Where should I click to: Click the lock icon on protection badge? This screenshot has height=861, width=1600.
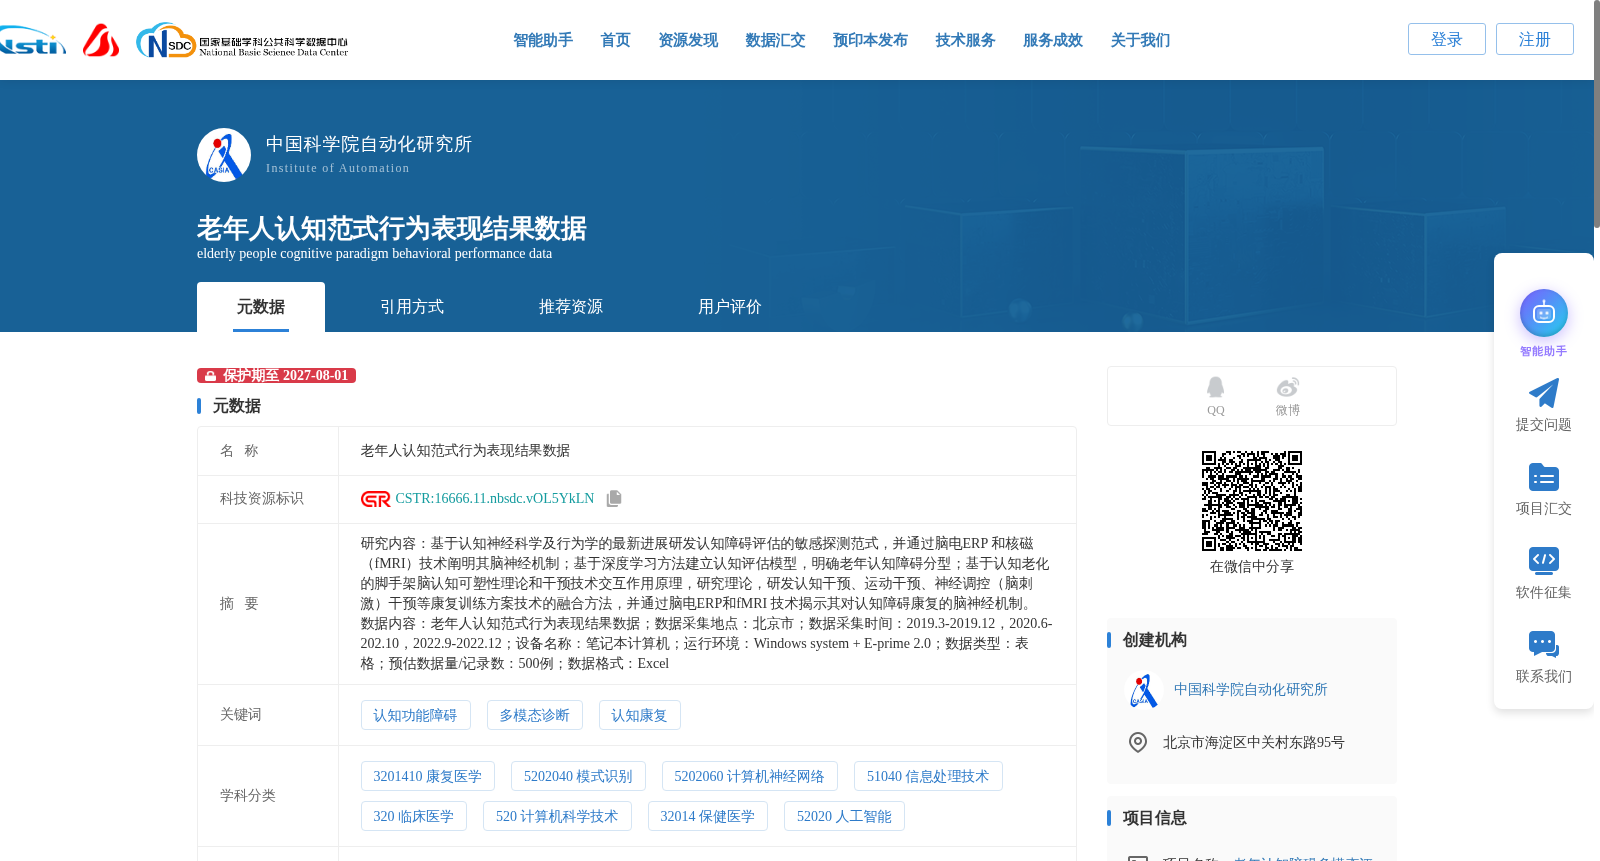(210, 376)
